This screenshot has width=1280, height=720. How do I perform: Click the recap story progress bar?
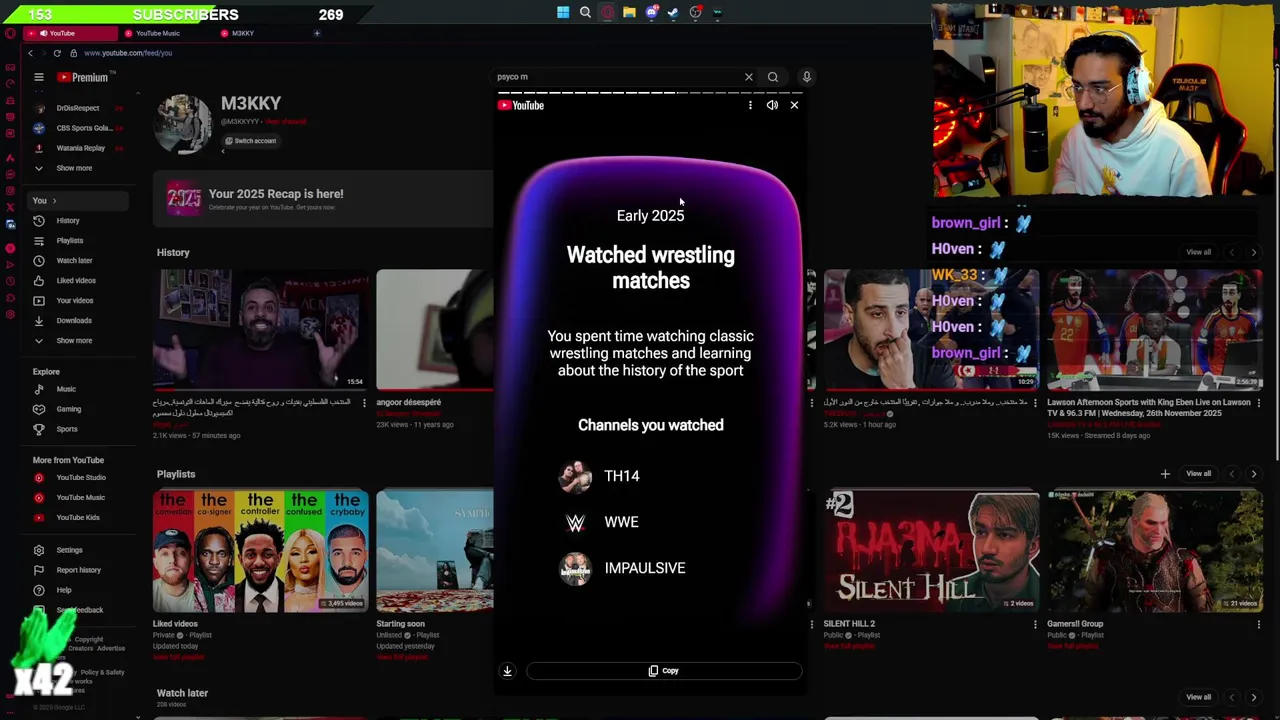tap(650, 93)
